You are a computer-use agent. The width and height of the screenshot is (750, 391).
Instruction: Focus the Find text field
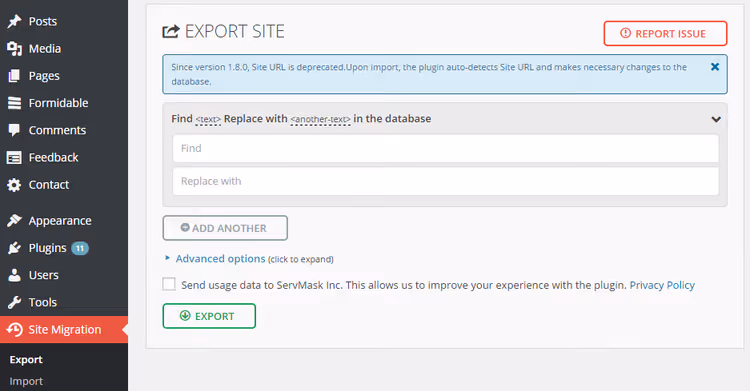tap(445, 148)
